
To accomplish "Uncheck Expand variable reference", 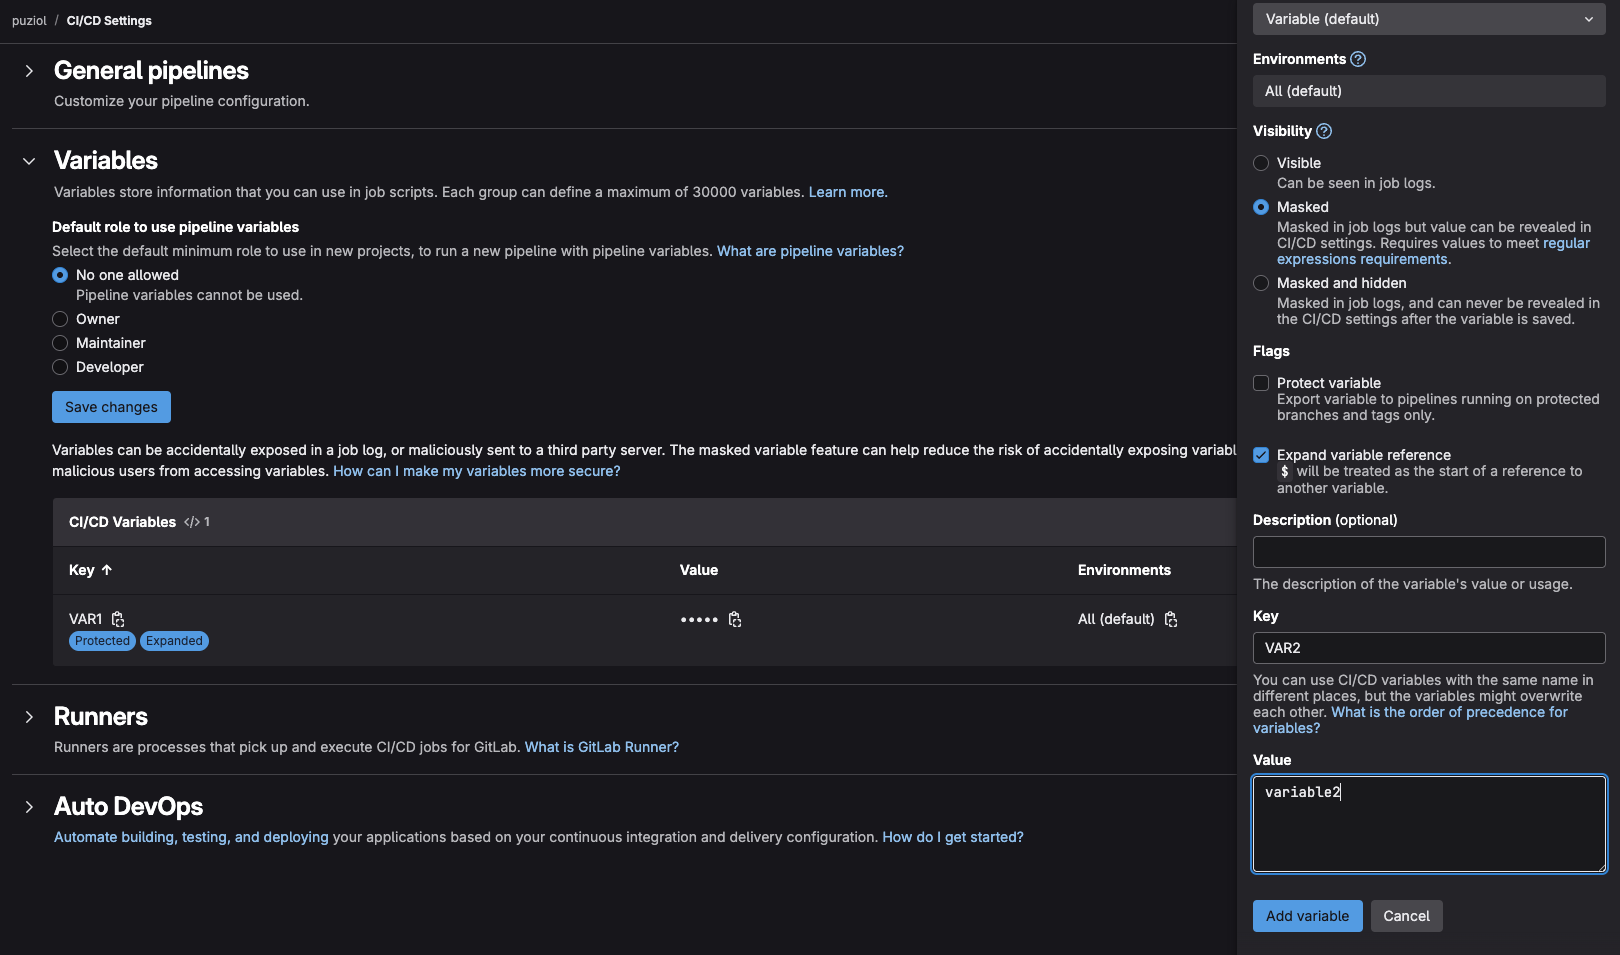I will coord(1261,455).
